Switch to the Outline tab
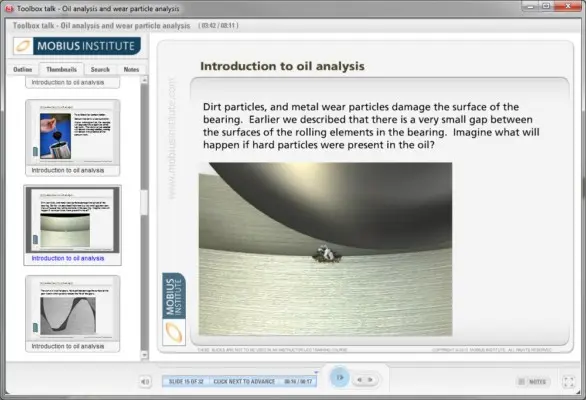The height and width of the screenshot is (400, 586). [x=23, y=70]
